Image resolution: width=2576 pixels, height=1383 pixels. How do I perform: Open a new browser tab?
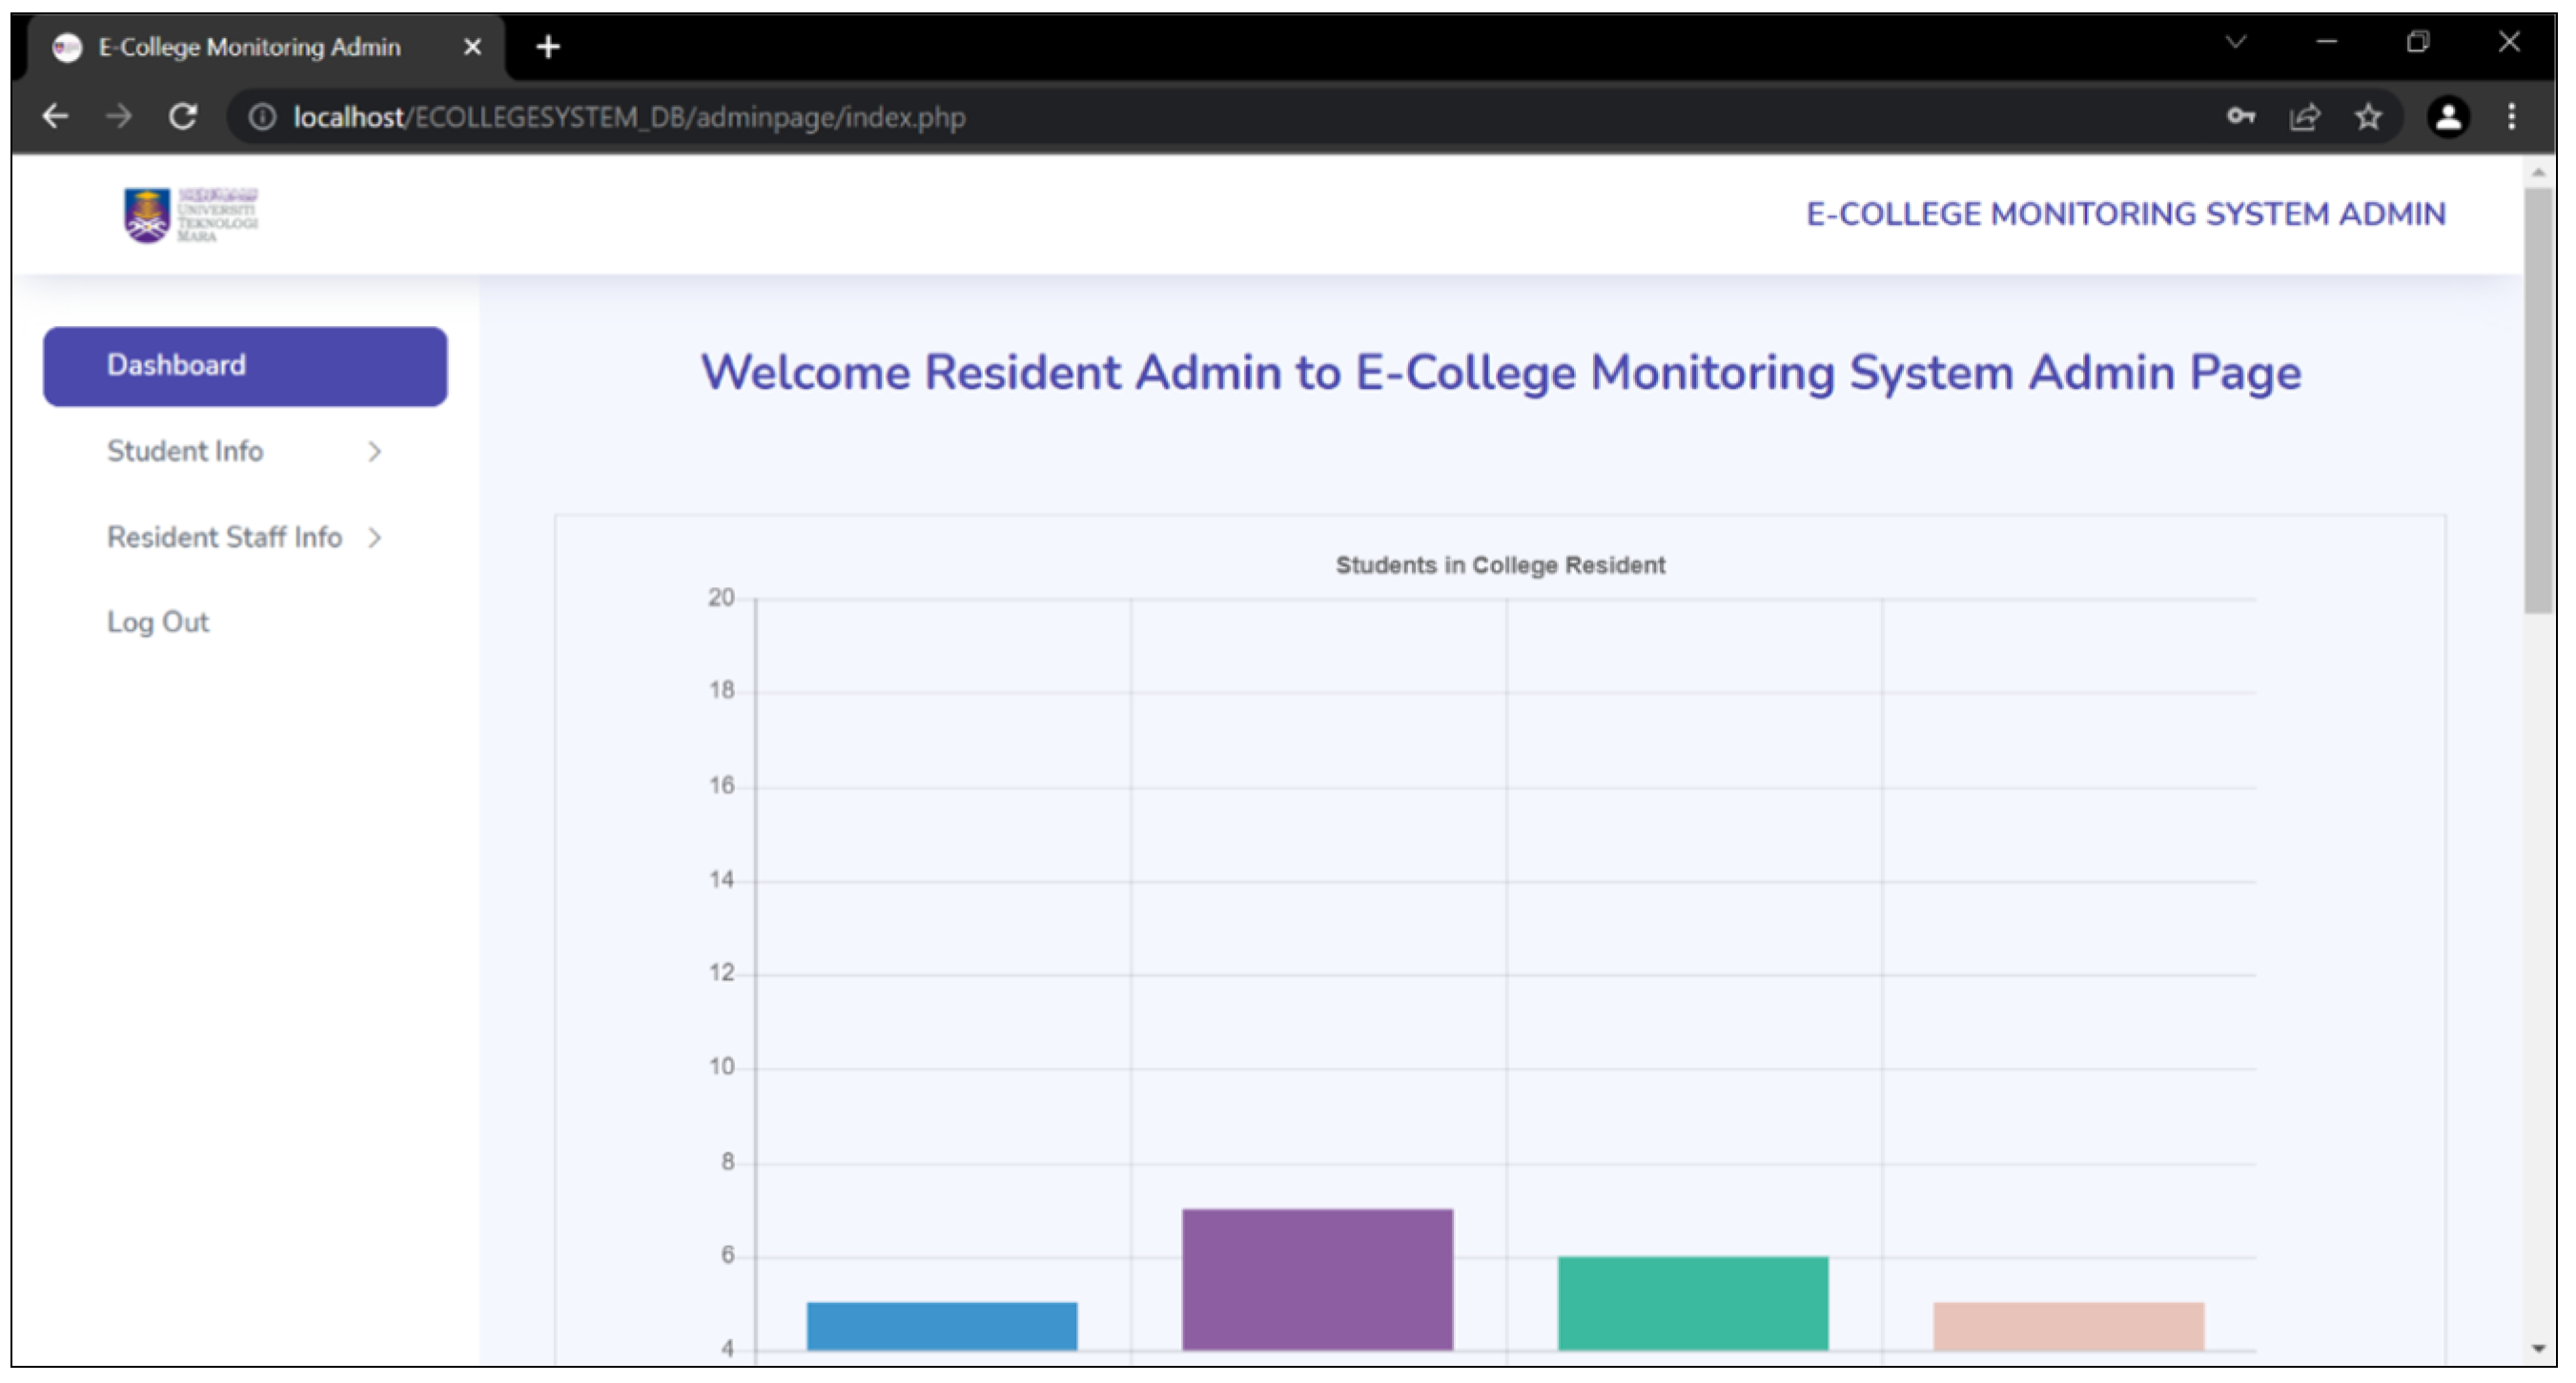[548, 47]
